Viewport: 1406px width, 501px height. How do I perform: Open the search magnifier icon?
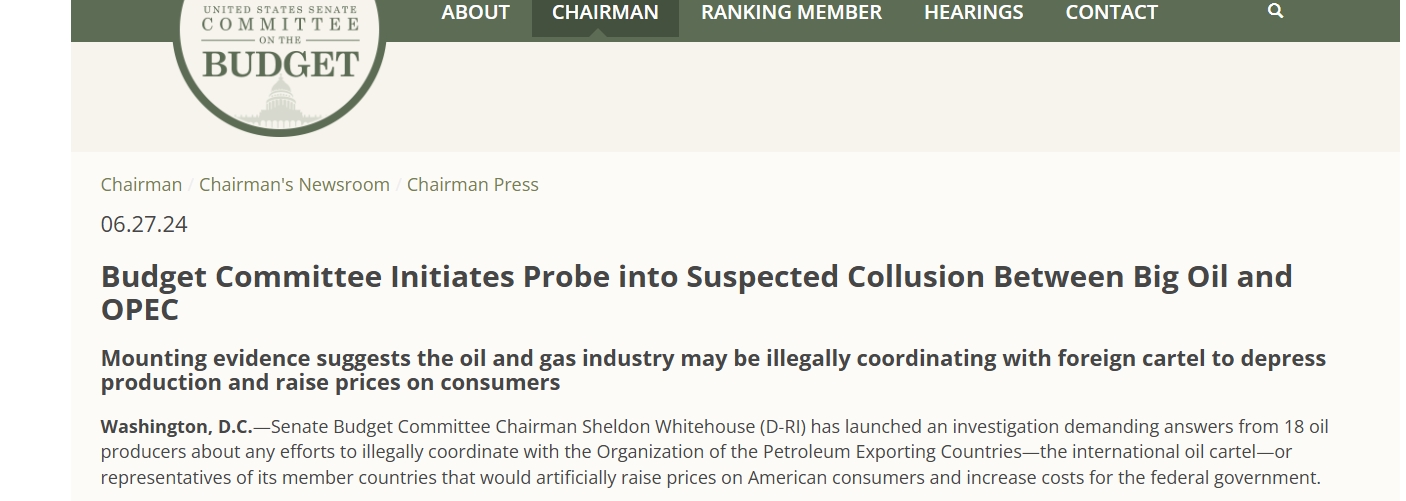pos(1275,12)
